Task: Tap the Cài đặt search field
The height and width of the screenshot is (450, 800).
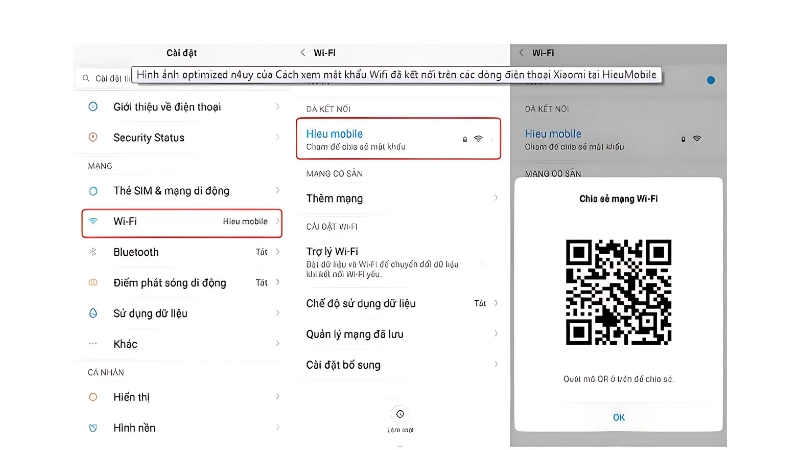Action: (x=105, y=78)
